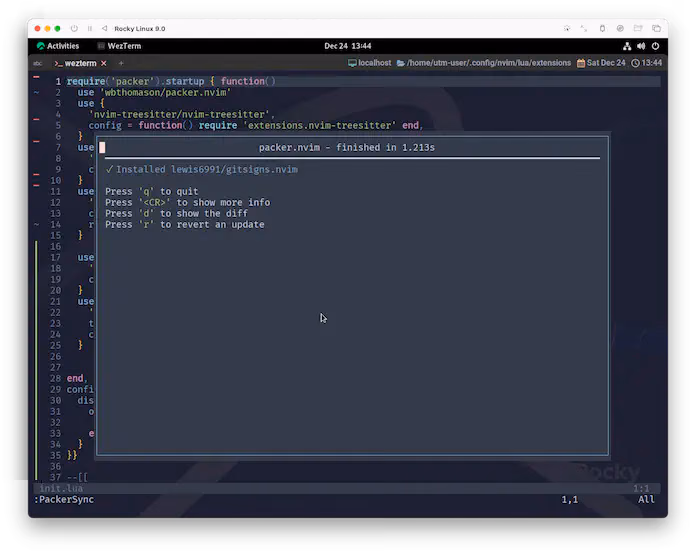Open the WezTerm application menu
Image resolution: width=696 pixels, height=555 pixels.
point(119,46)
